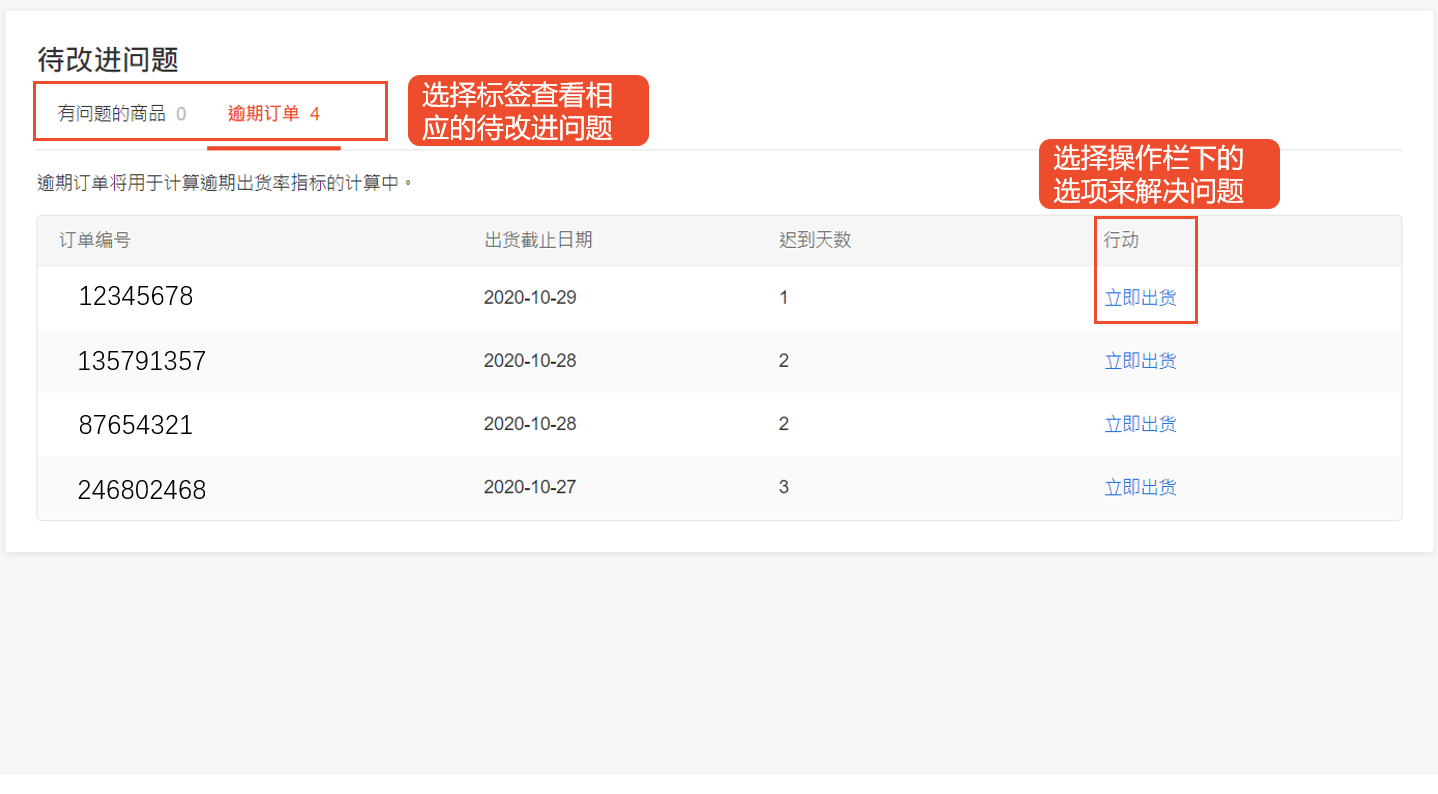Click the 2020-10-28 date for order 135791357
This screenshot has width=1438, height=794.
coord(530,361)
